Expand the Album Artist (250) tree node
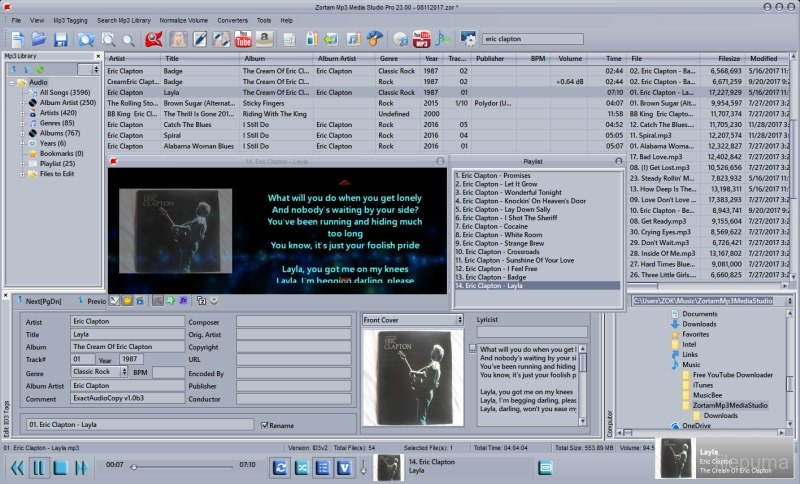 (21, 103)
